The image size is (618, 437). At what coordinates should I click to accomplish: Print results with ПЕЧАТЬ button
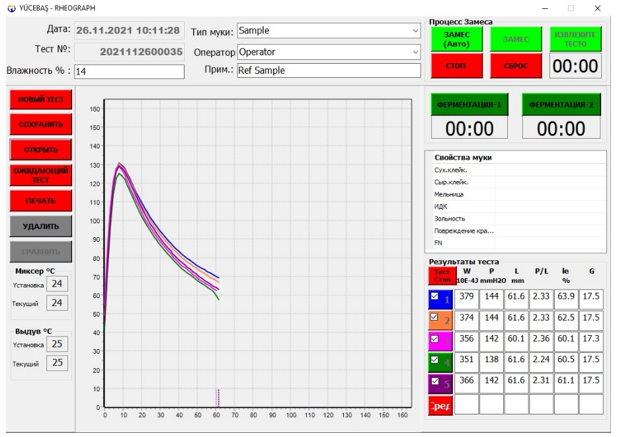[41, 201]
